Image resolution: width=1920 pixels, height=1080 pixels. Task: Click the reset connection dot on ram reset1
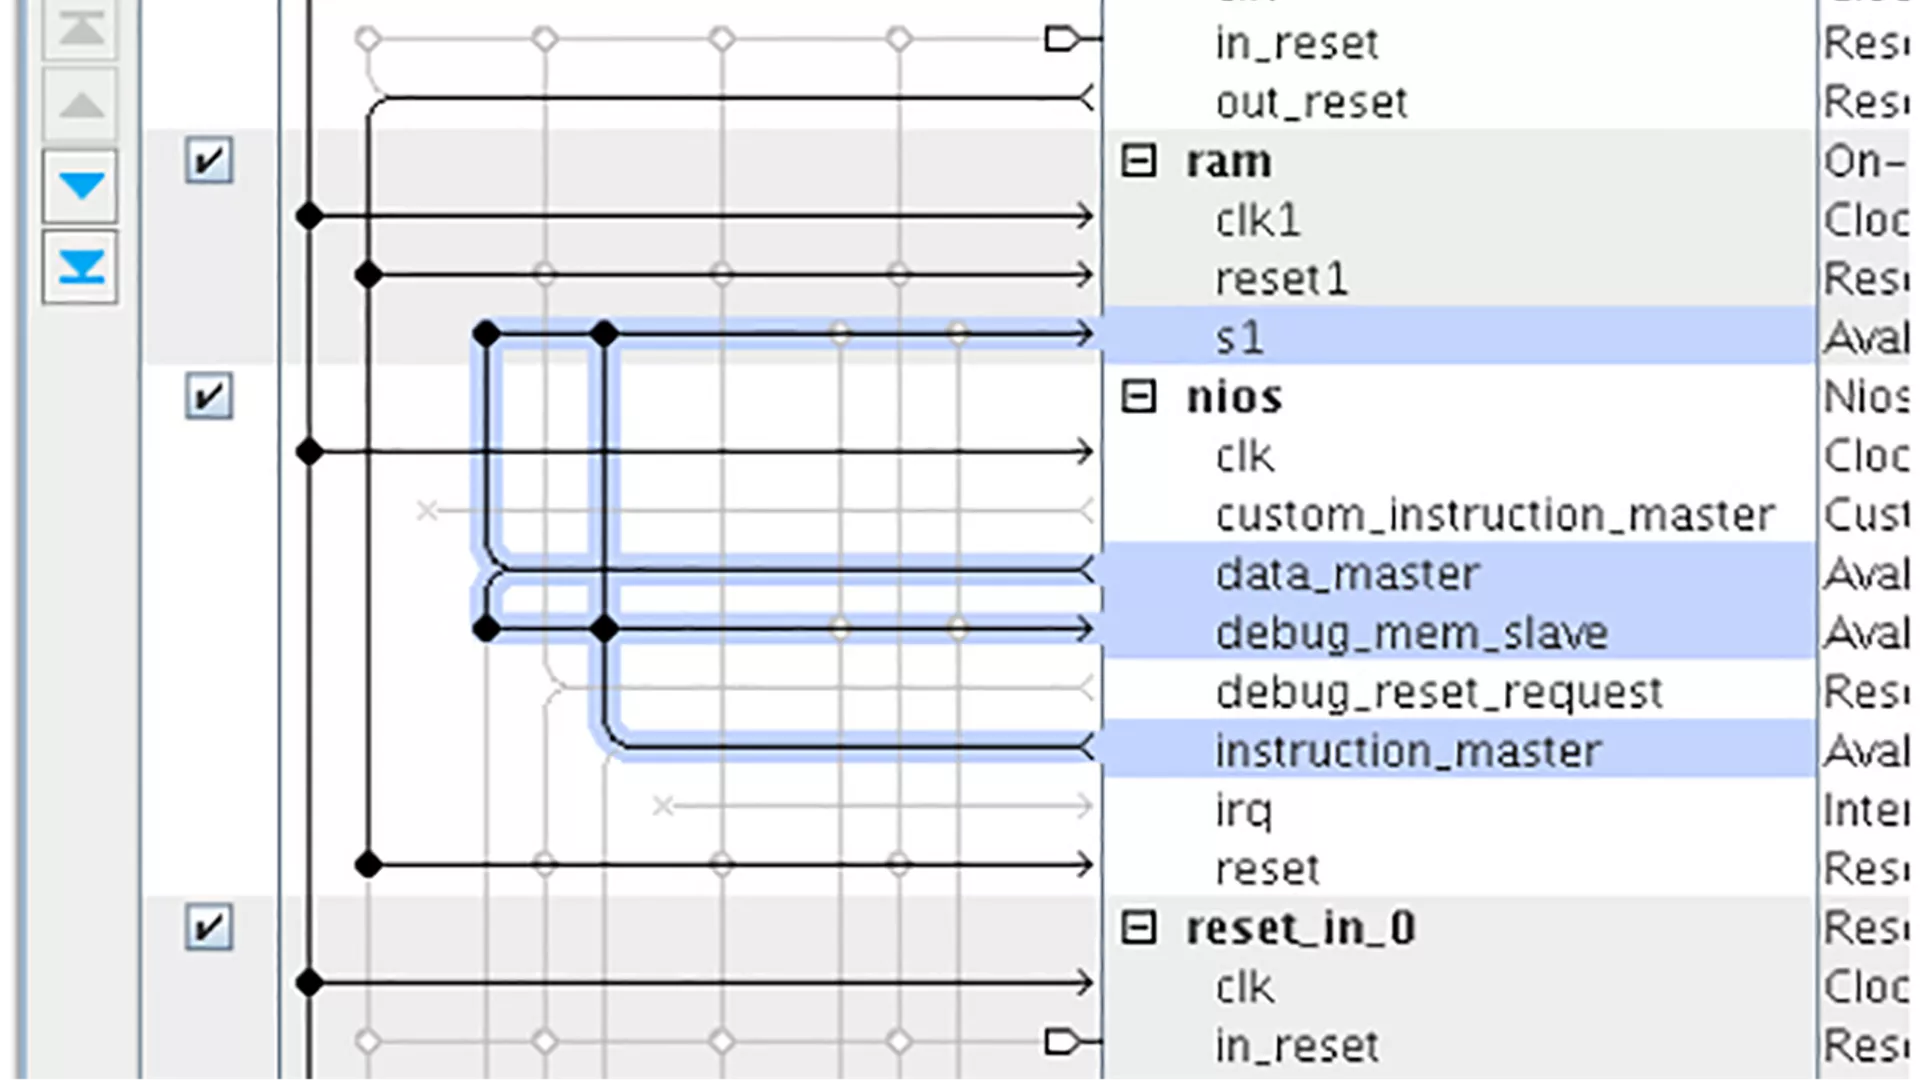pos(369,274)
